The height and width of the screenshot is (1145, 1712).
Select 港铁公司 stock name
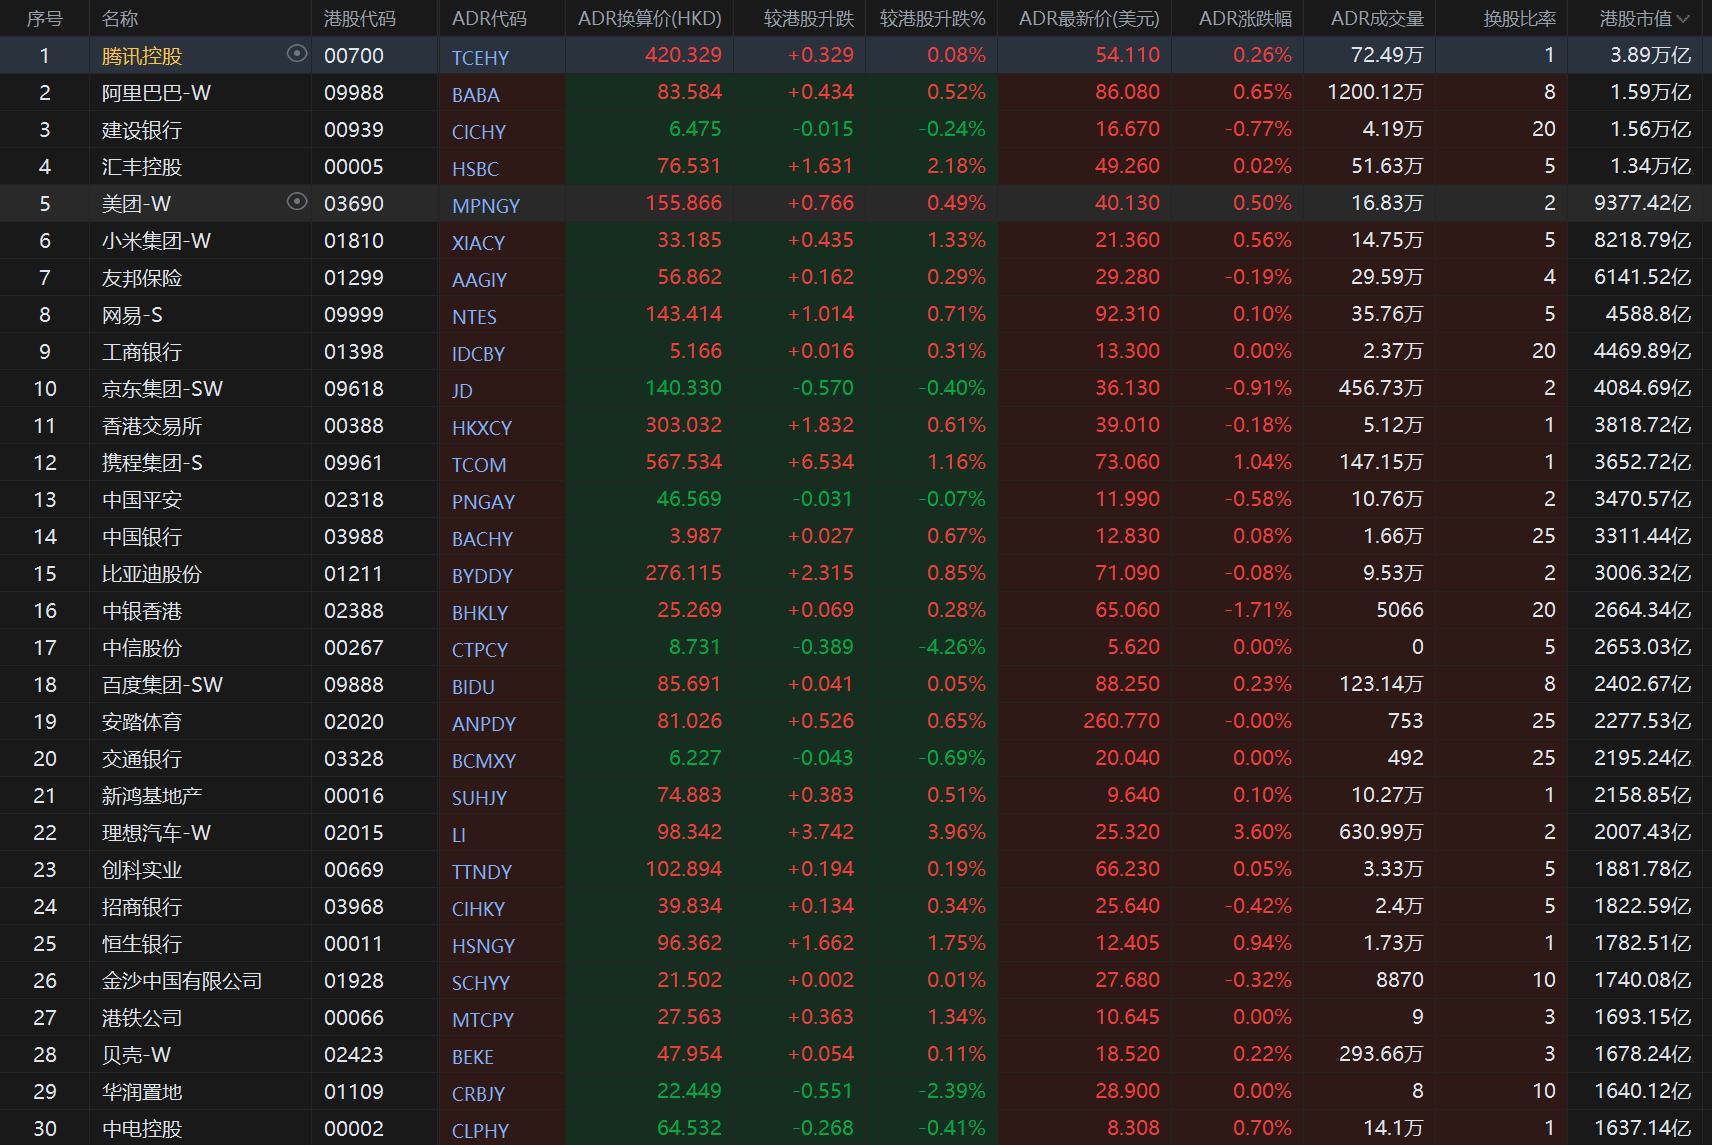tap(142, 1018)
